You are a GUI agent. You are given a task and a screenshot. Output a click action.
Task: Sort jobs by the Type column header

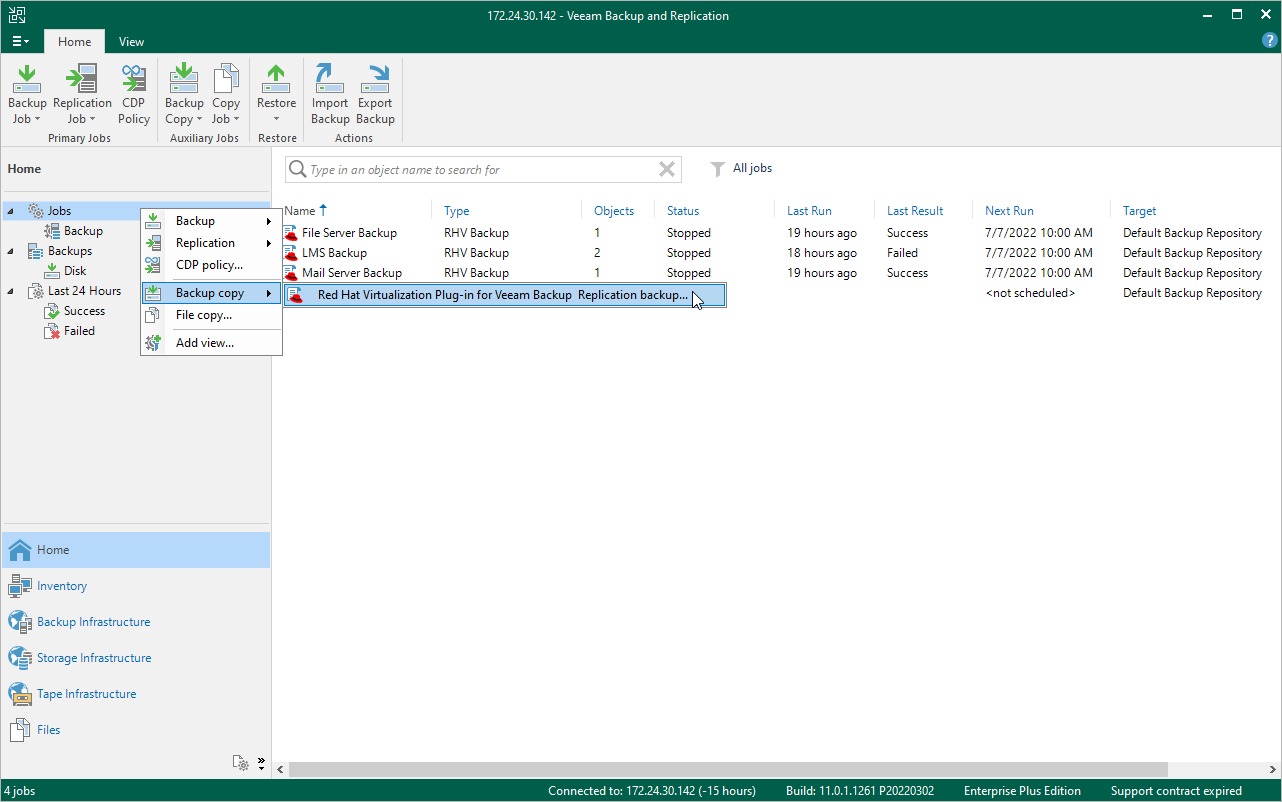[457, 211]
